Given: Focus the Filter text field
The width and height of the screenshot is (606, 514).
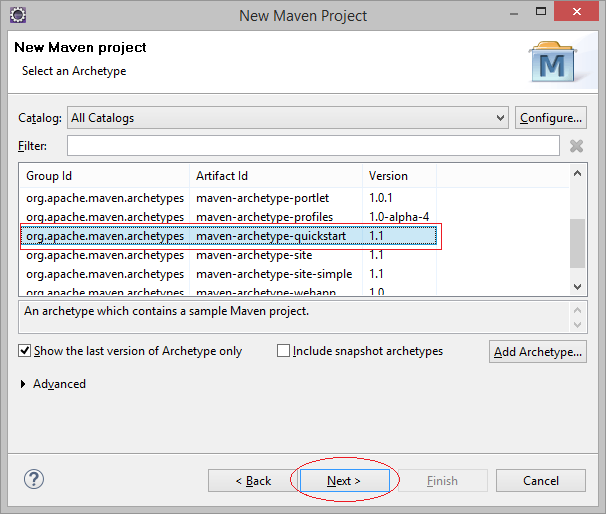Looking at the screenshot, I should click(x=313, y=146).
